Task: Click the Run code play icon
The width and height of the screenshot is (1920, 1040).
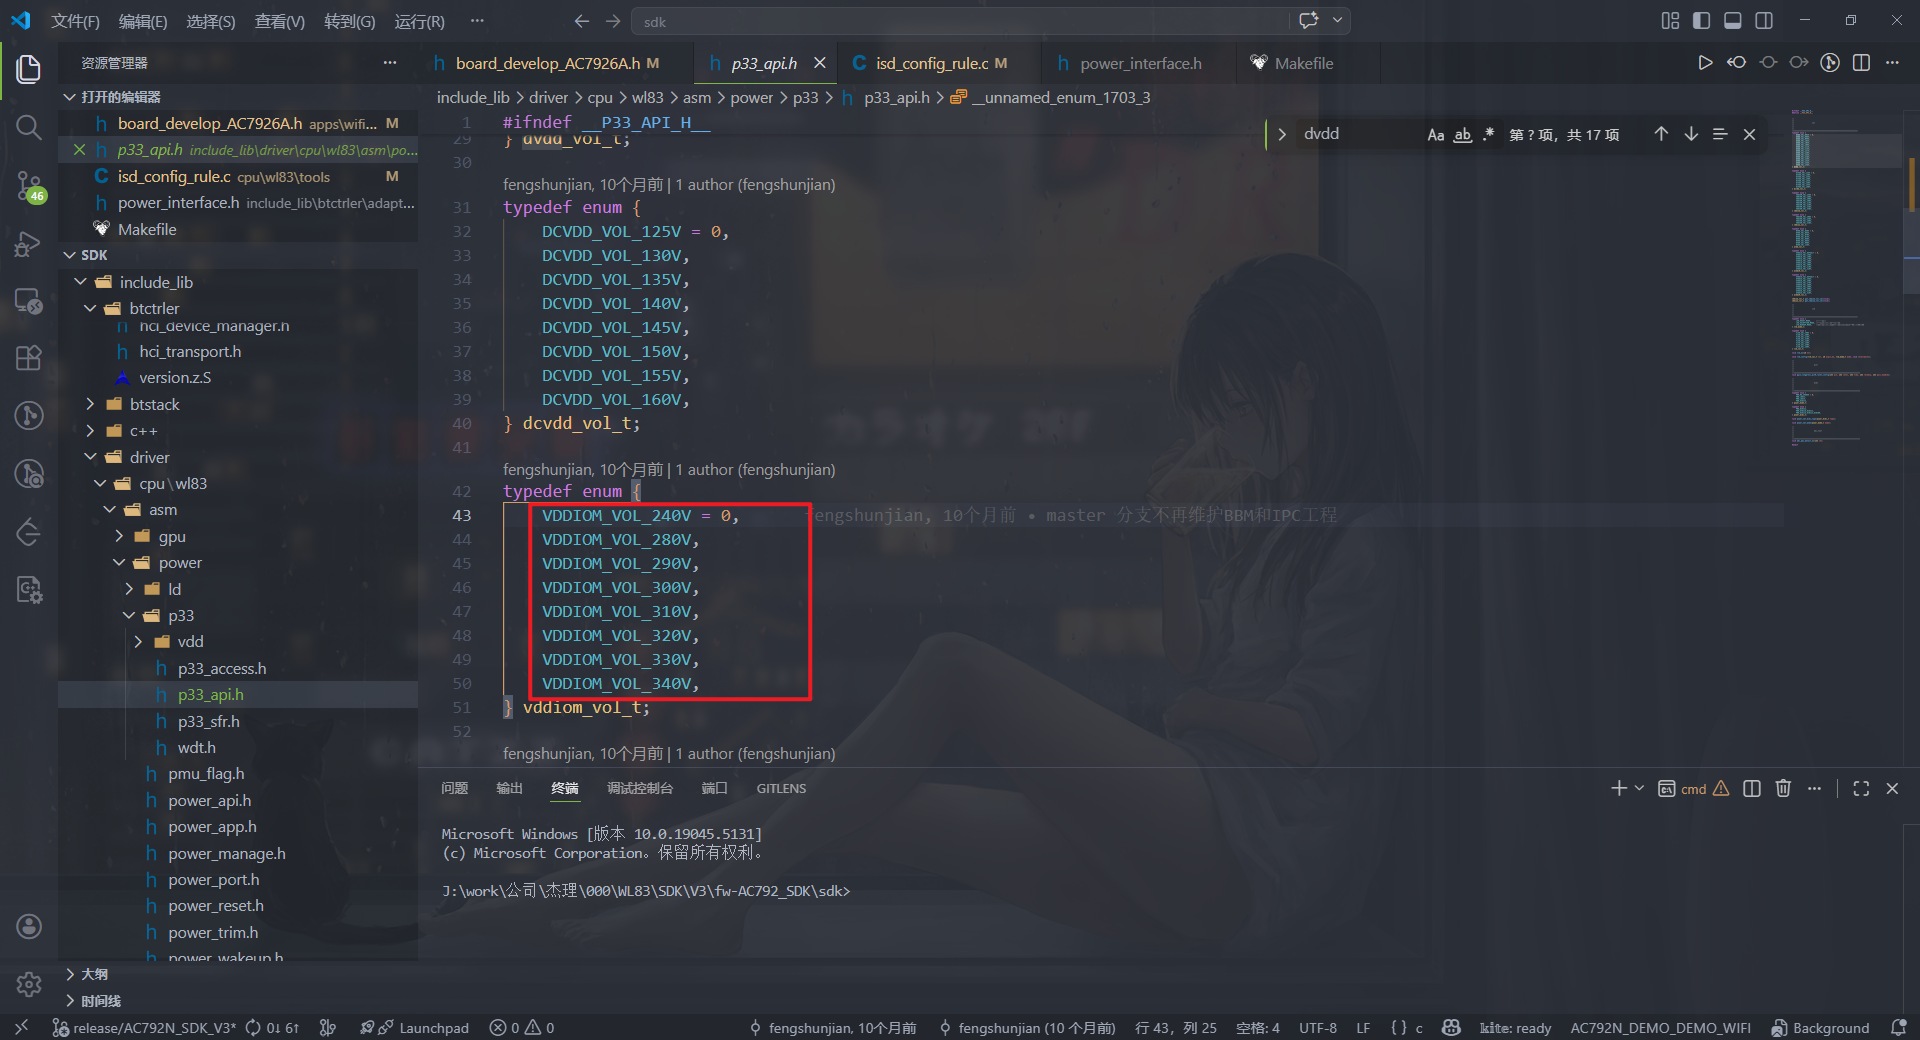Action: (x=1705, y=63)
